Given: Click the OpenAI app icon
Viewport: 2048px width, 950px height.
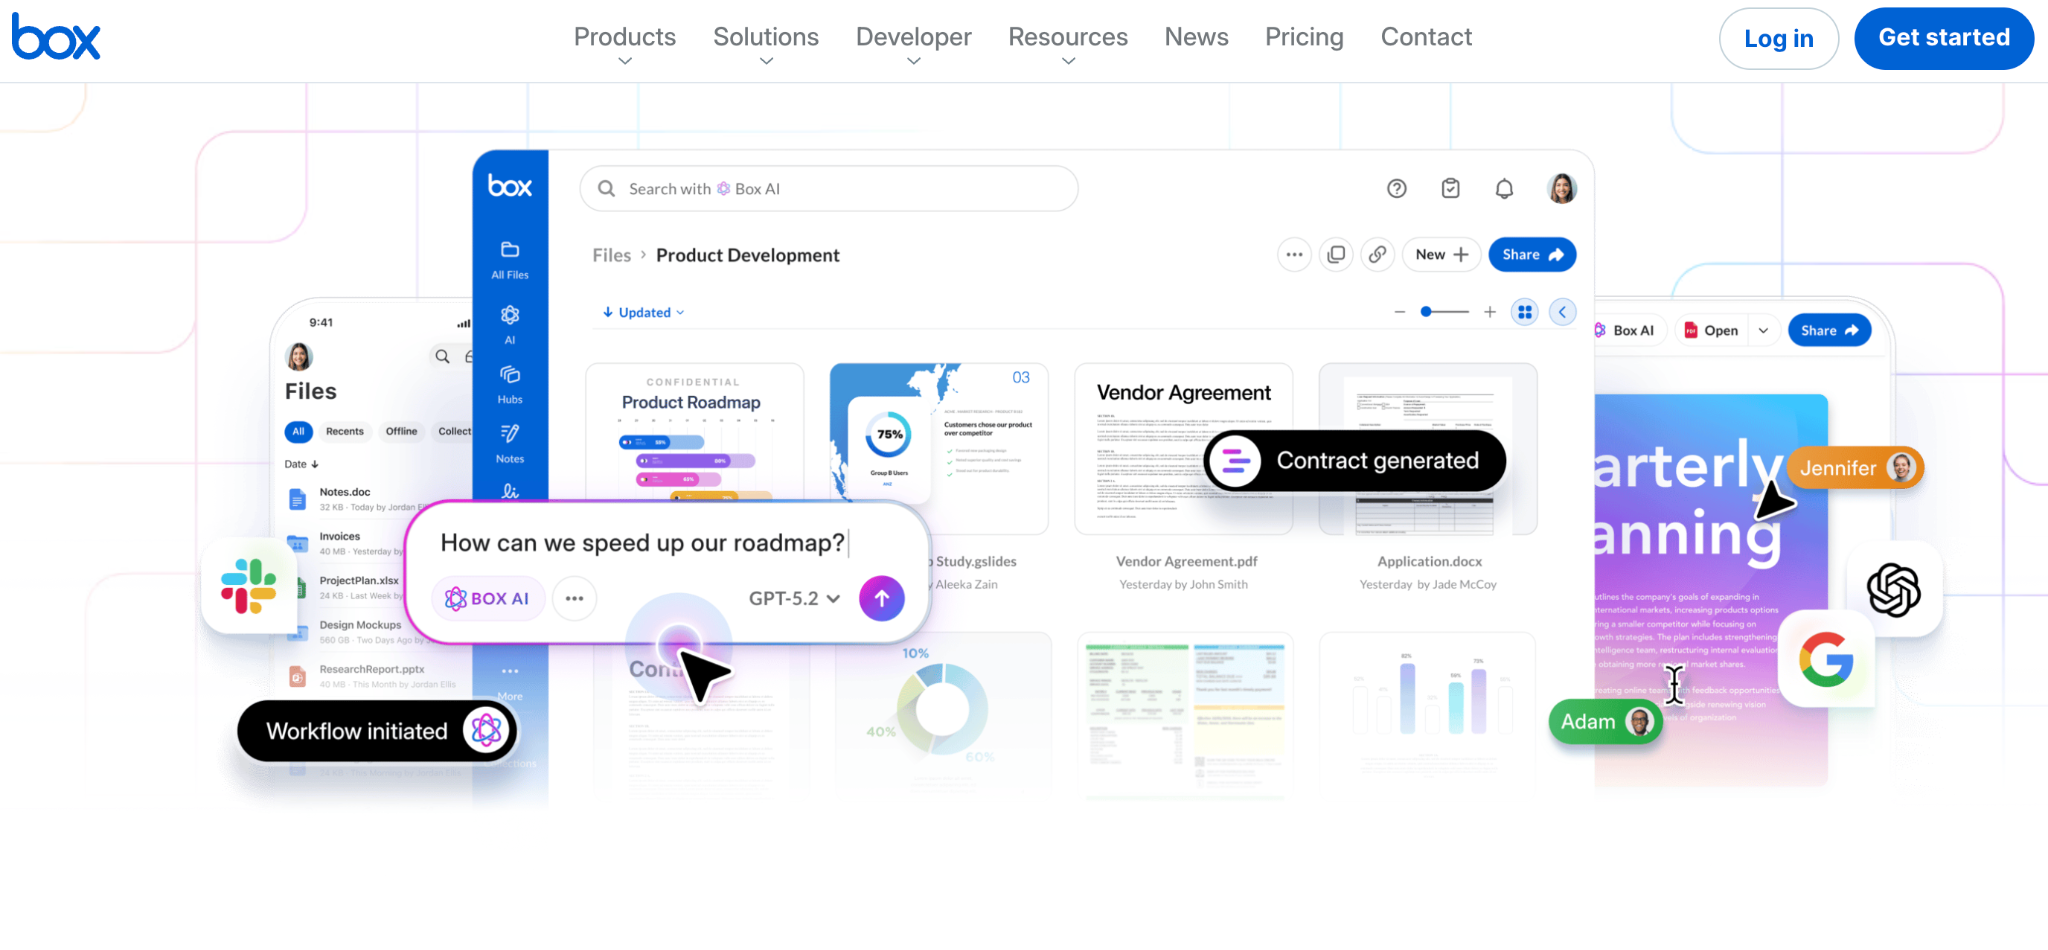Looking at the screenshot, I should pyautogui.click(x=1894, y=589).
